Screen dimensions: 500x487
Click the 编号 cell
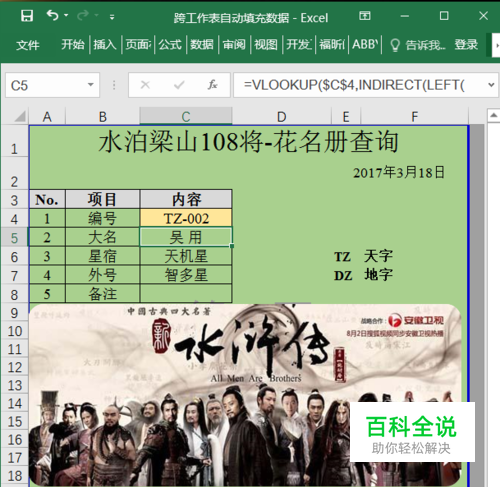pyautogui.click(x=102, y=218)
